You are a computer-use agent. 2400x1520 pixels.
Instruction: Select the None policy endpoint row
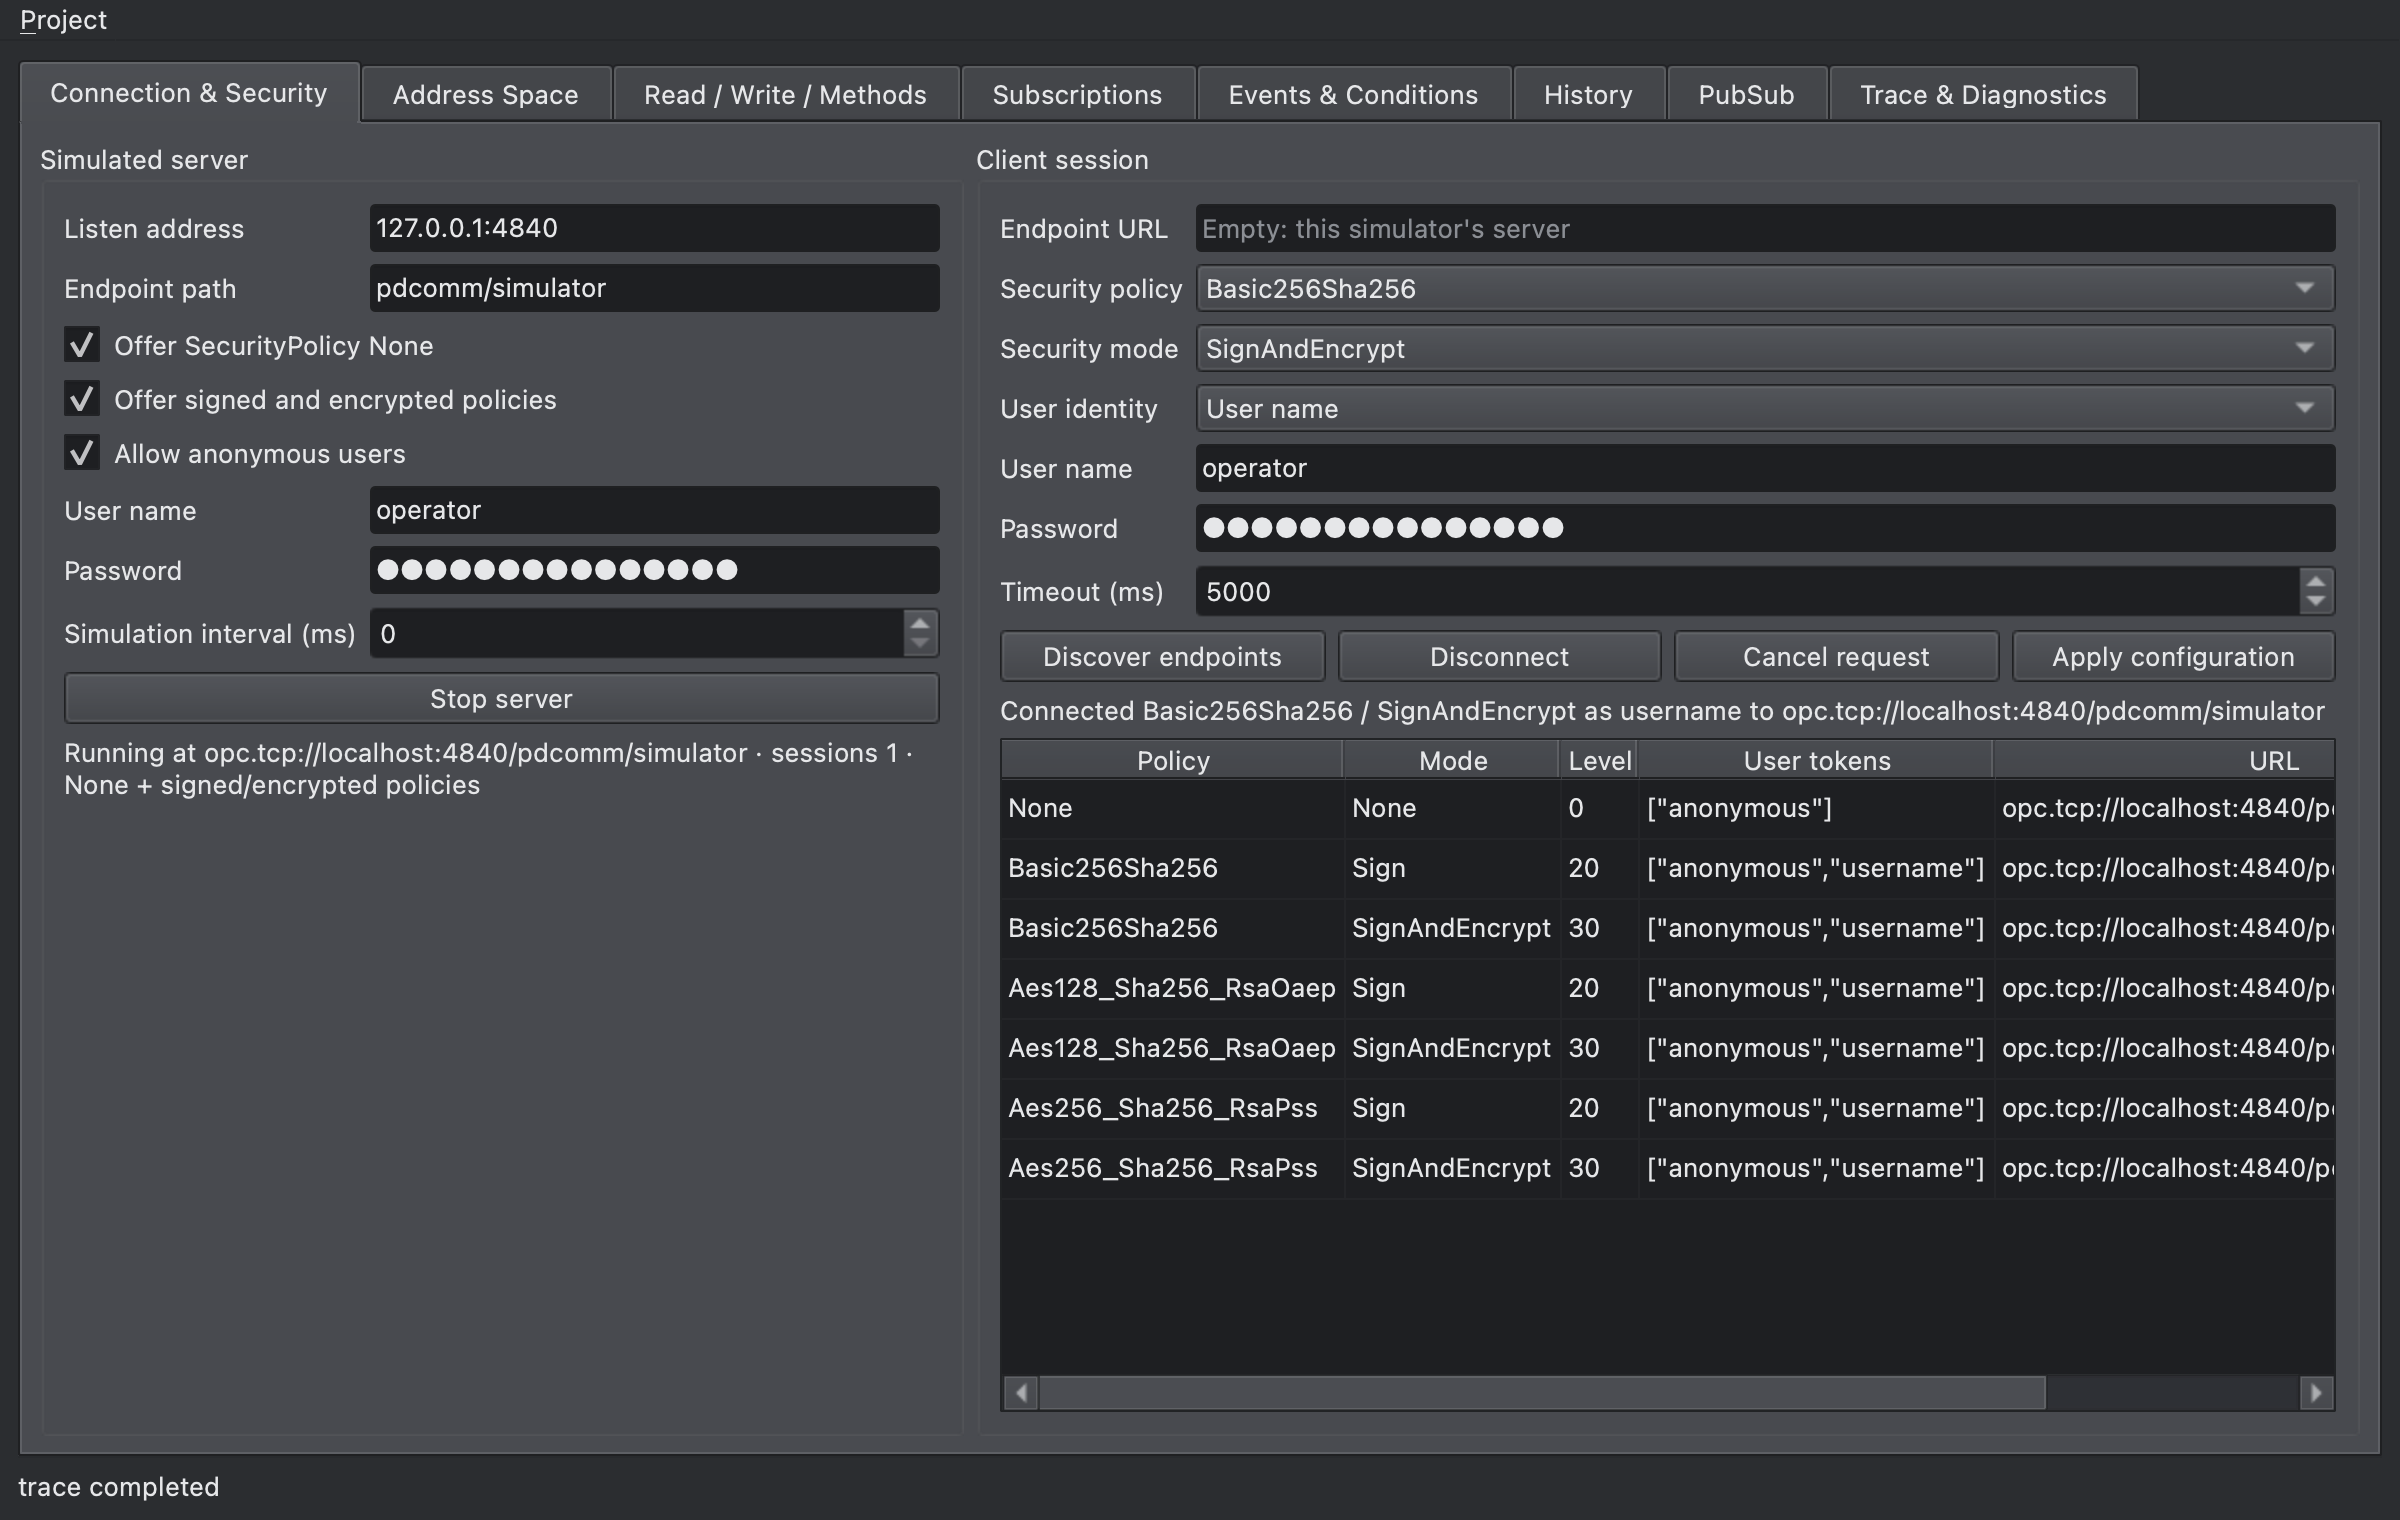[x=1667, y=808]
